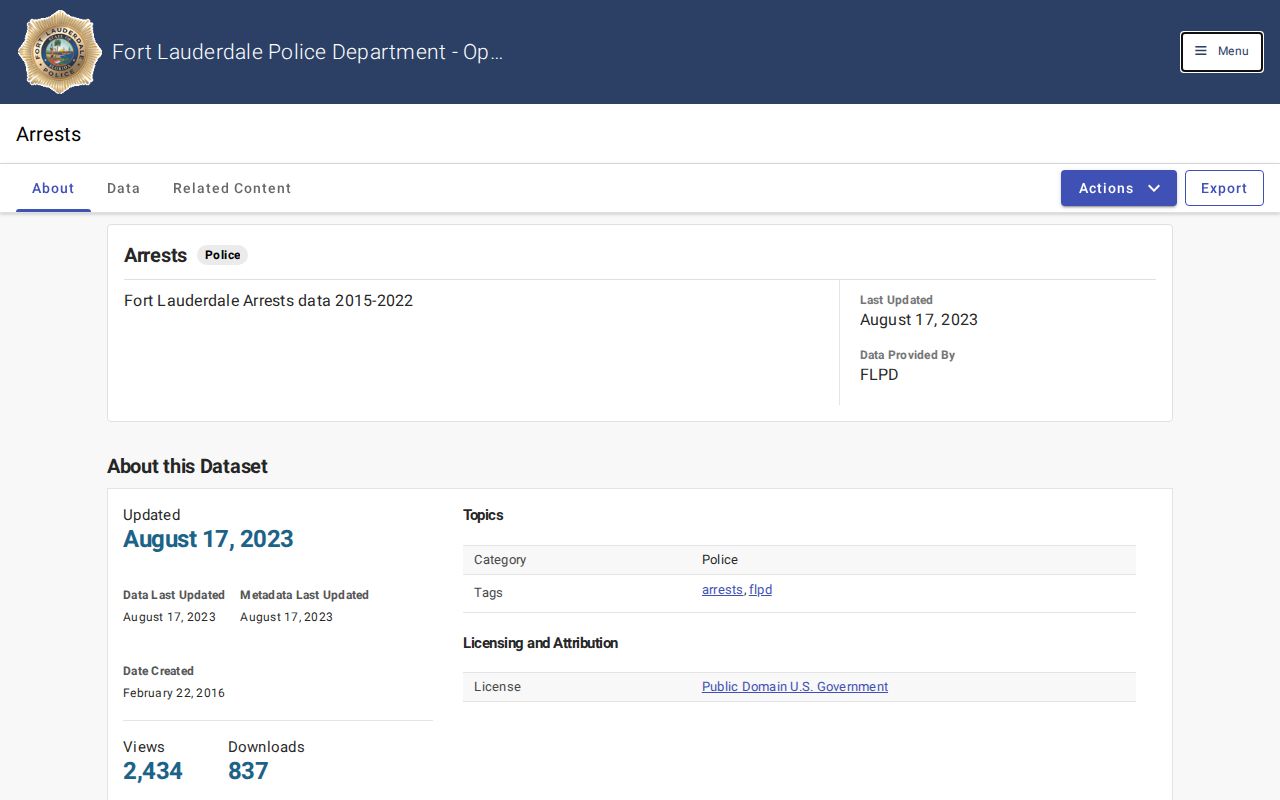Screen dimensions: 1280x800
Task: Click the Fort Lauderdale Police Department site title
Action: click(307, 52)
